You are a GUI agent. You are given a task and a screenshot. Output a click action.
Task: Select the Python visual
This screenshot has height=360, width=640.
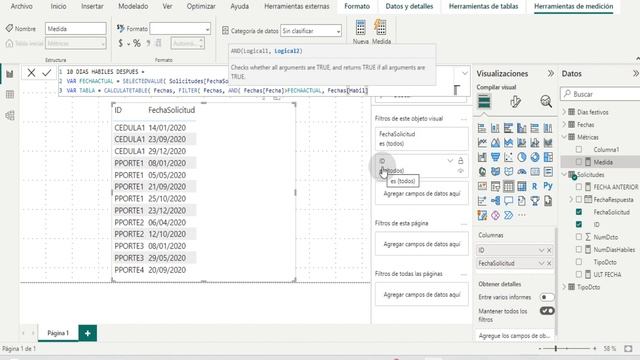click(548, 187)
